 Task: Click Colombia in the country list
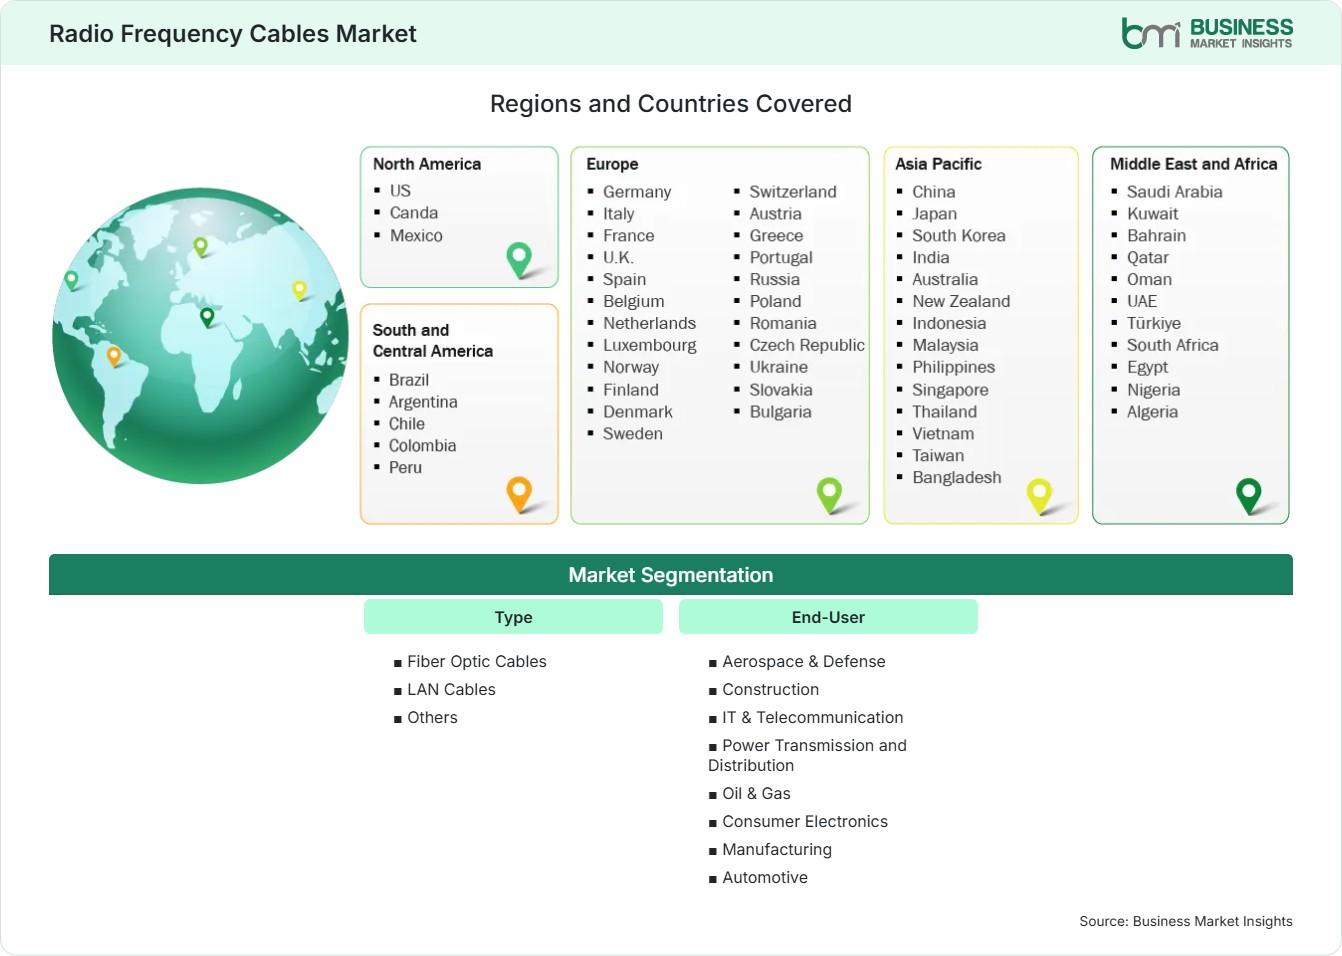(422, 446)
